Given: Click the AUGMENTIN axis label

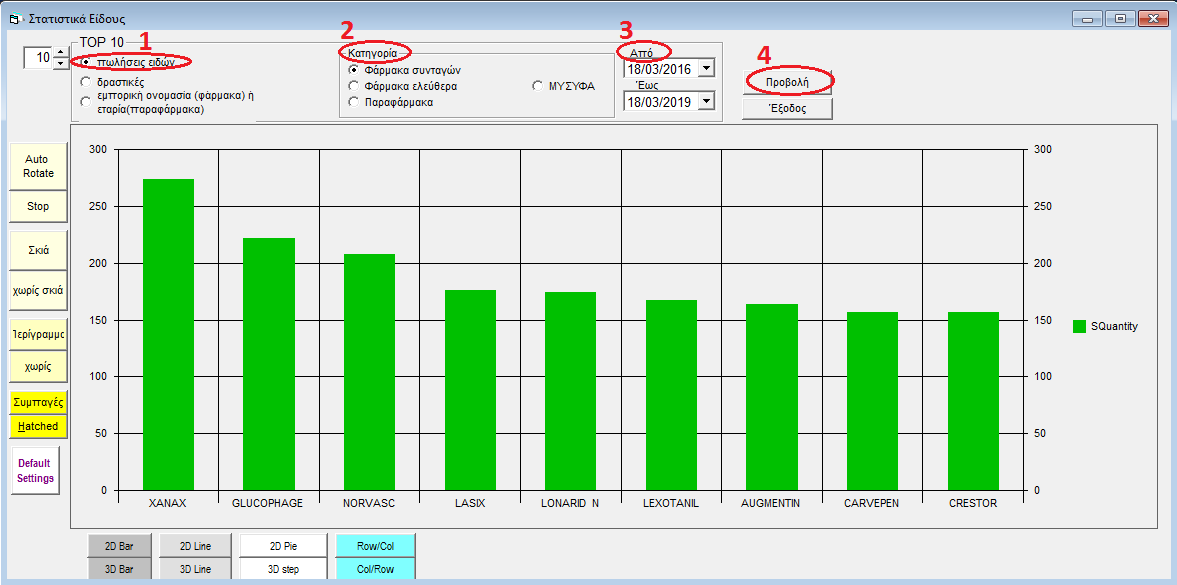Looking at the screenshot, I should [x=772, y=503].
